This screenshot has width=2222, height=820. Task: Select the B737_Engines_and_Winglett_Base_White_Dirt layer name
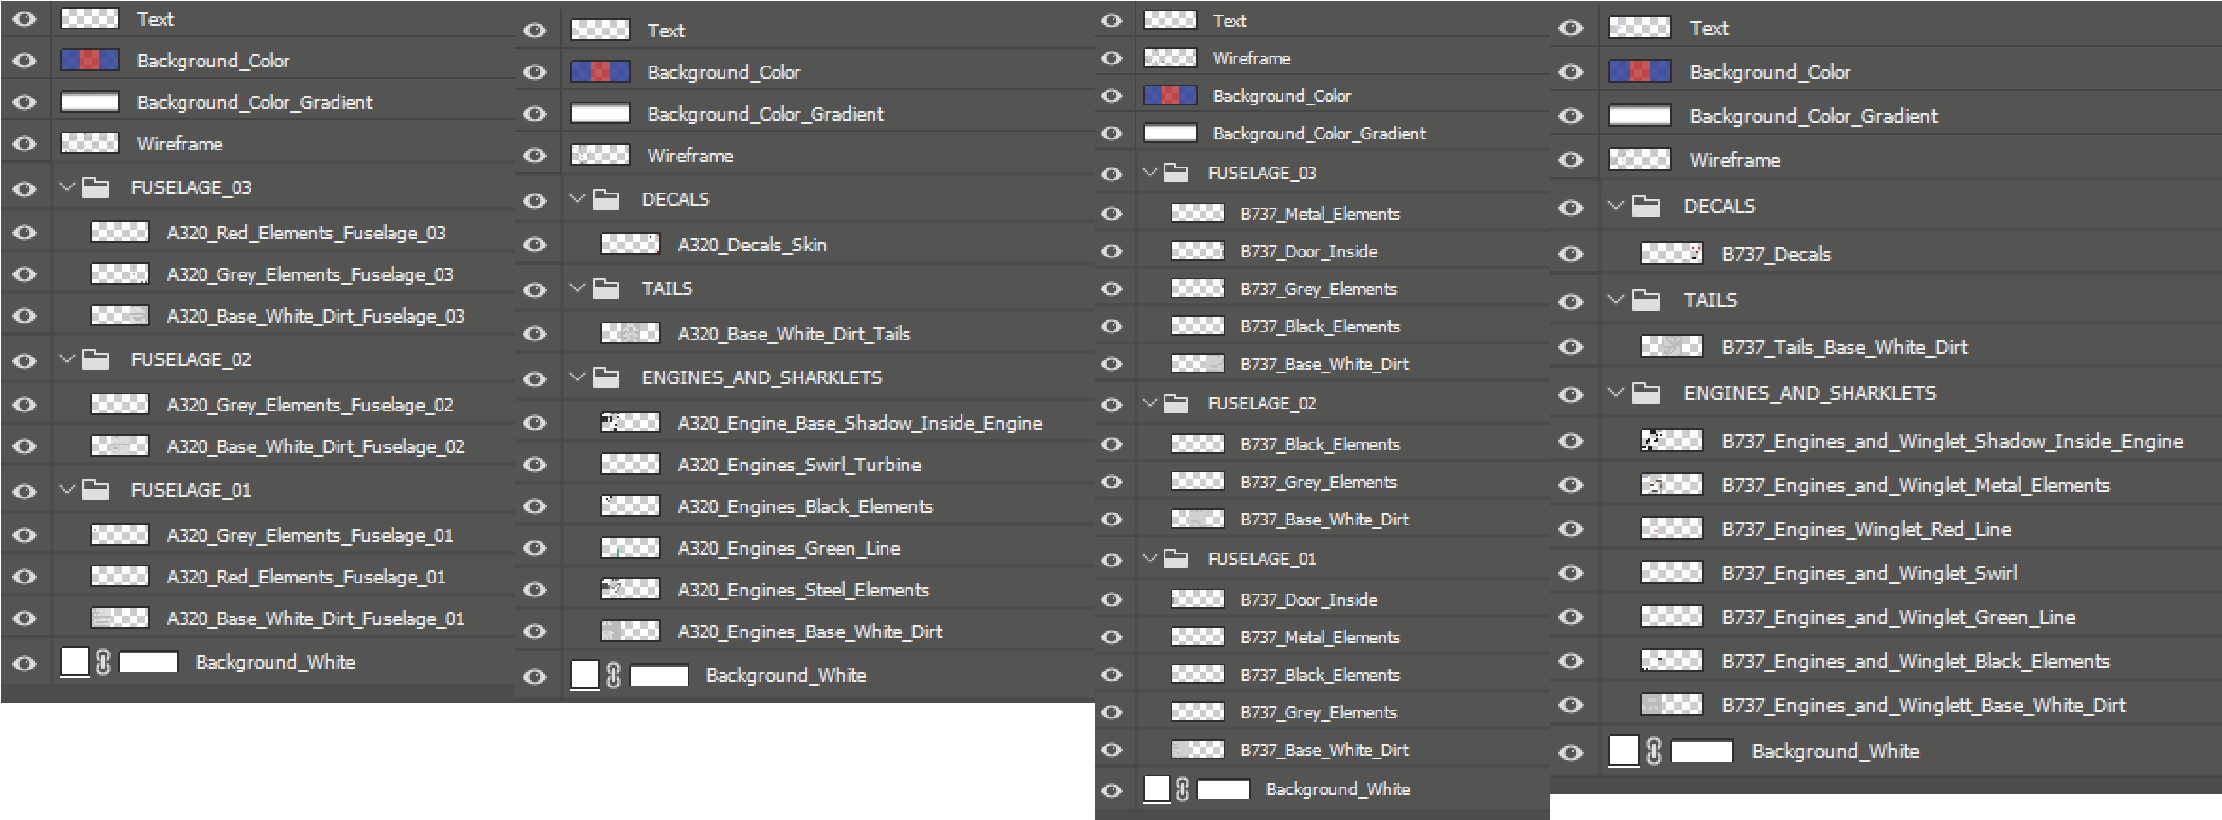(x=1923, y=706)
